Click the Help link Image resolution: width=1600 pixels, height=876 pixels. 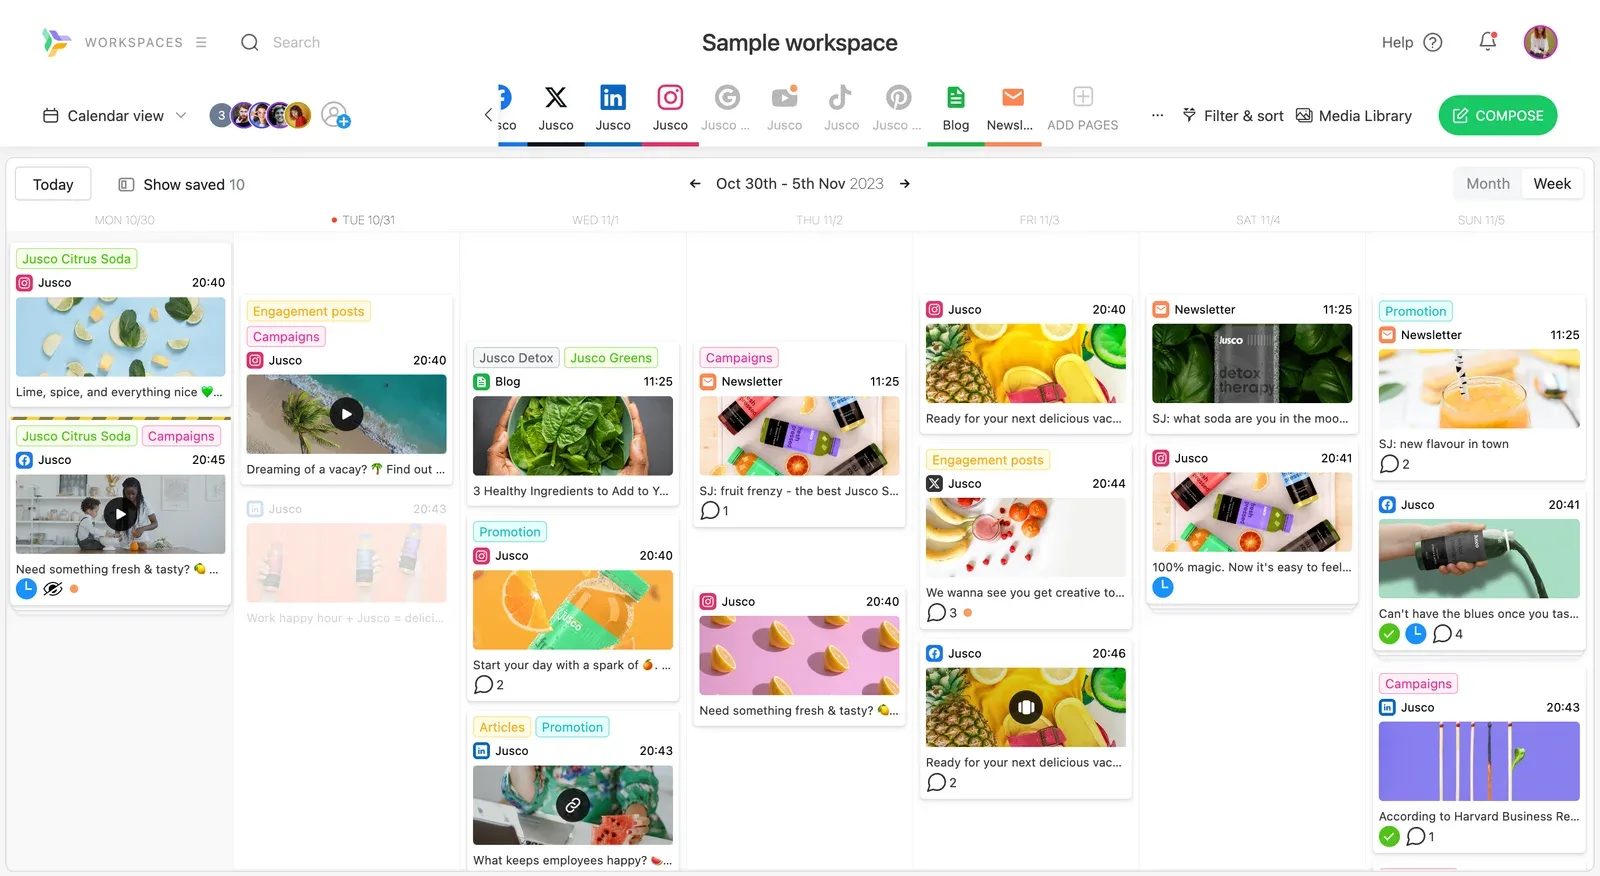click(1397, 42)
